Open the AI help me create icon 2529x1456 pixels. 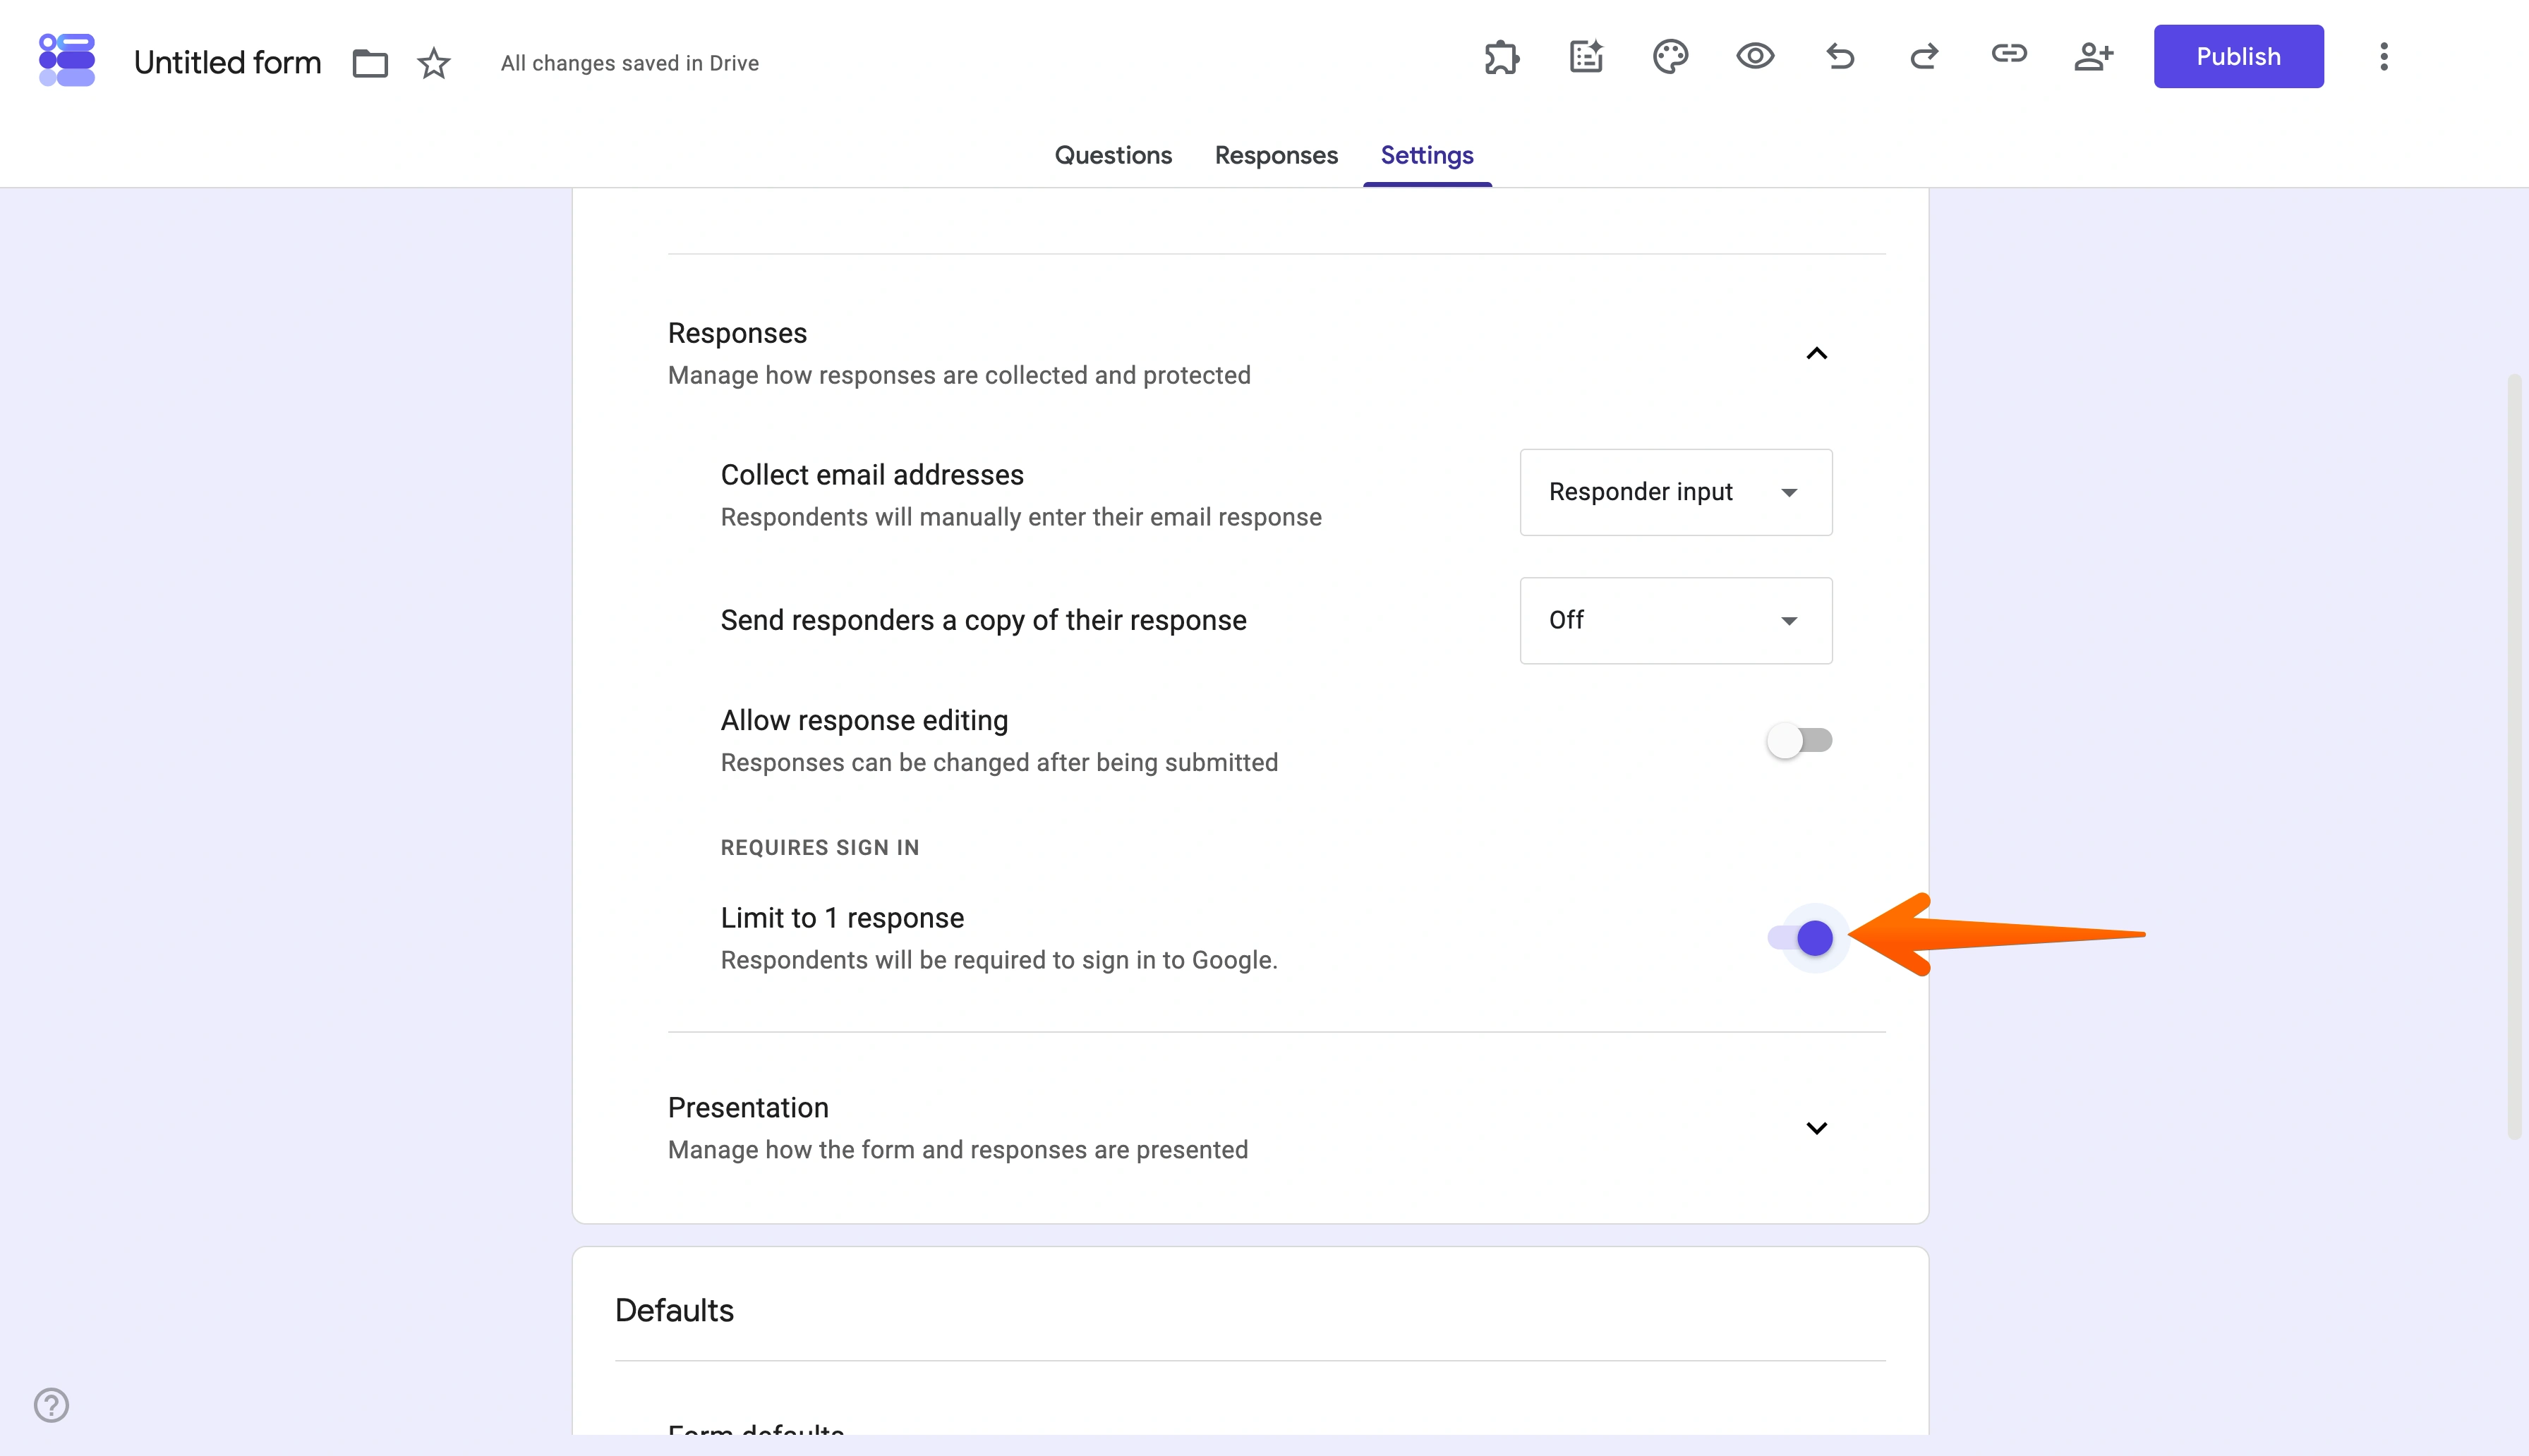1586,57
